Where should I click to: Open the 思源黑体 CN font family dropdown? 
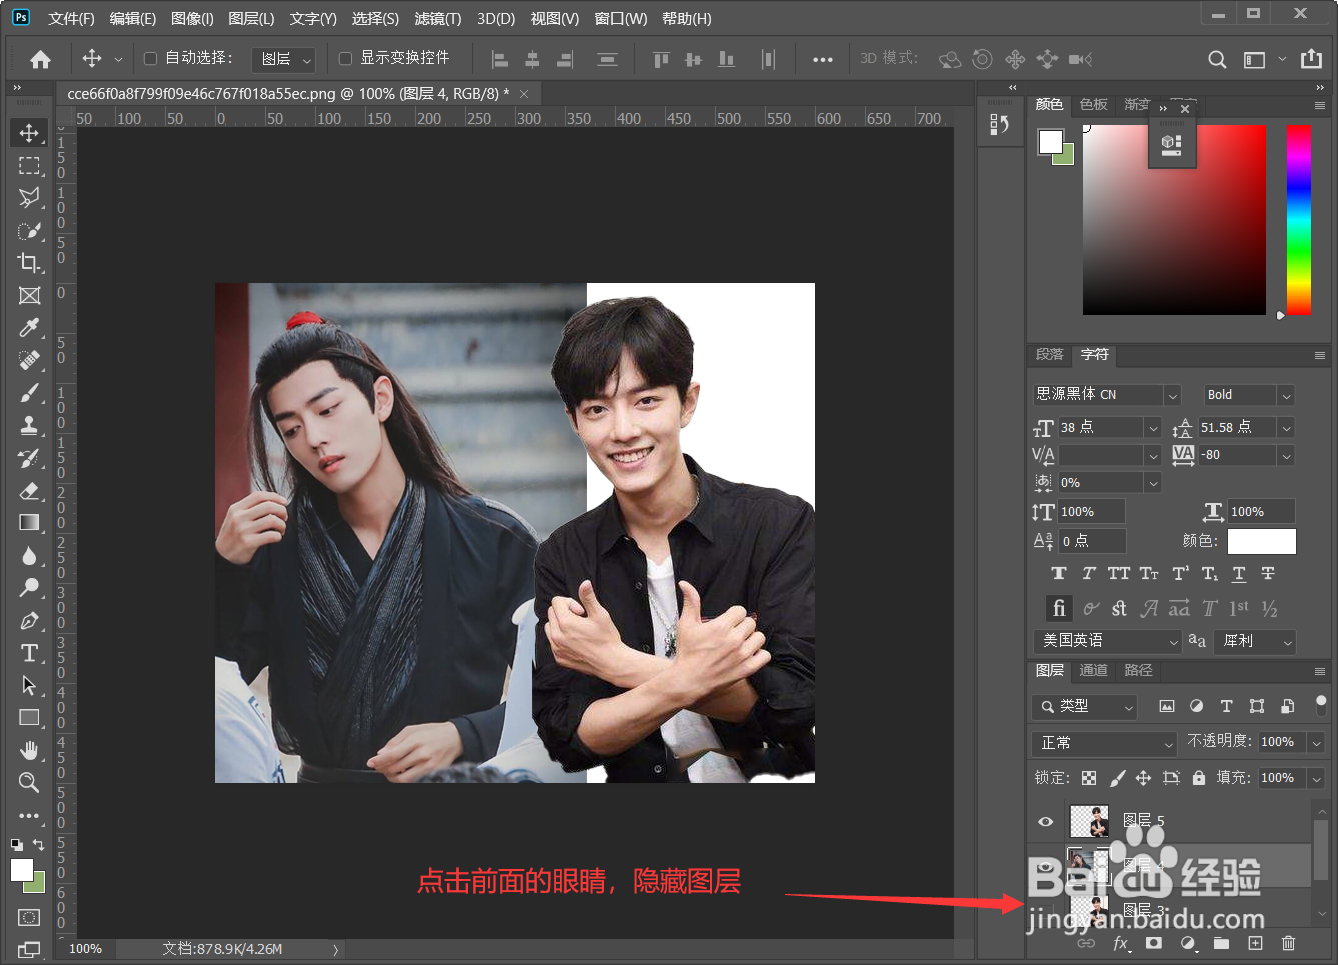pos(1107,395)
